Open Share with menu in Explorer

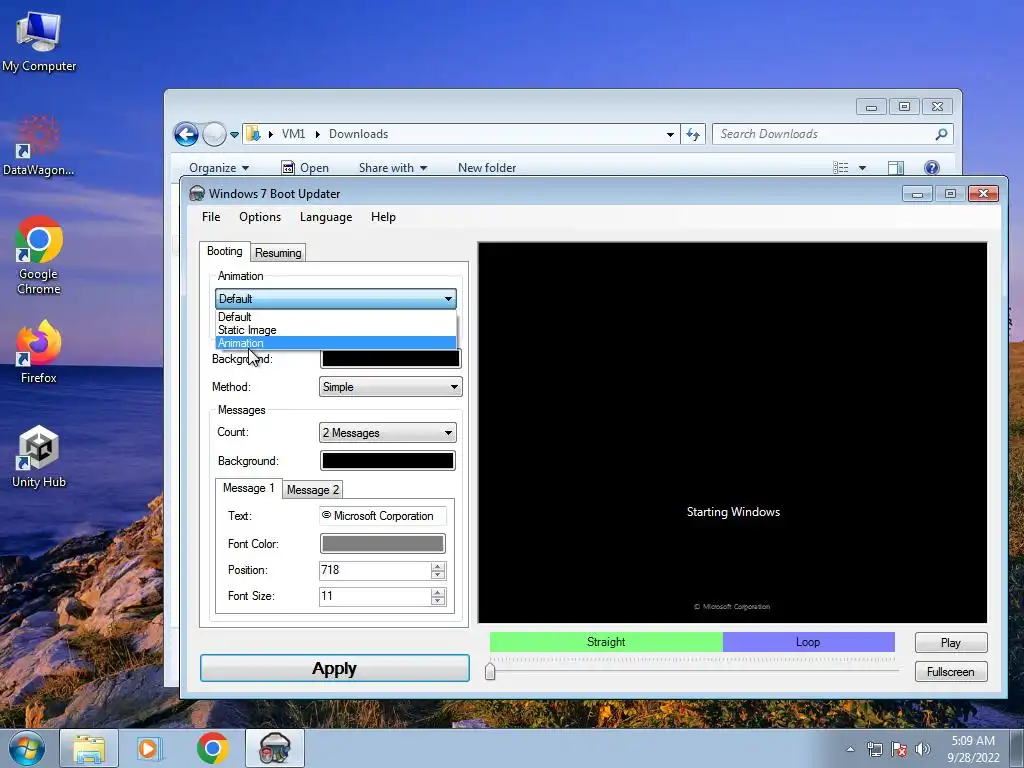pos(392,168)
